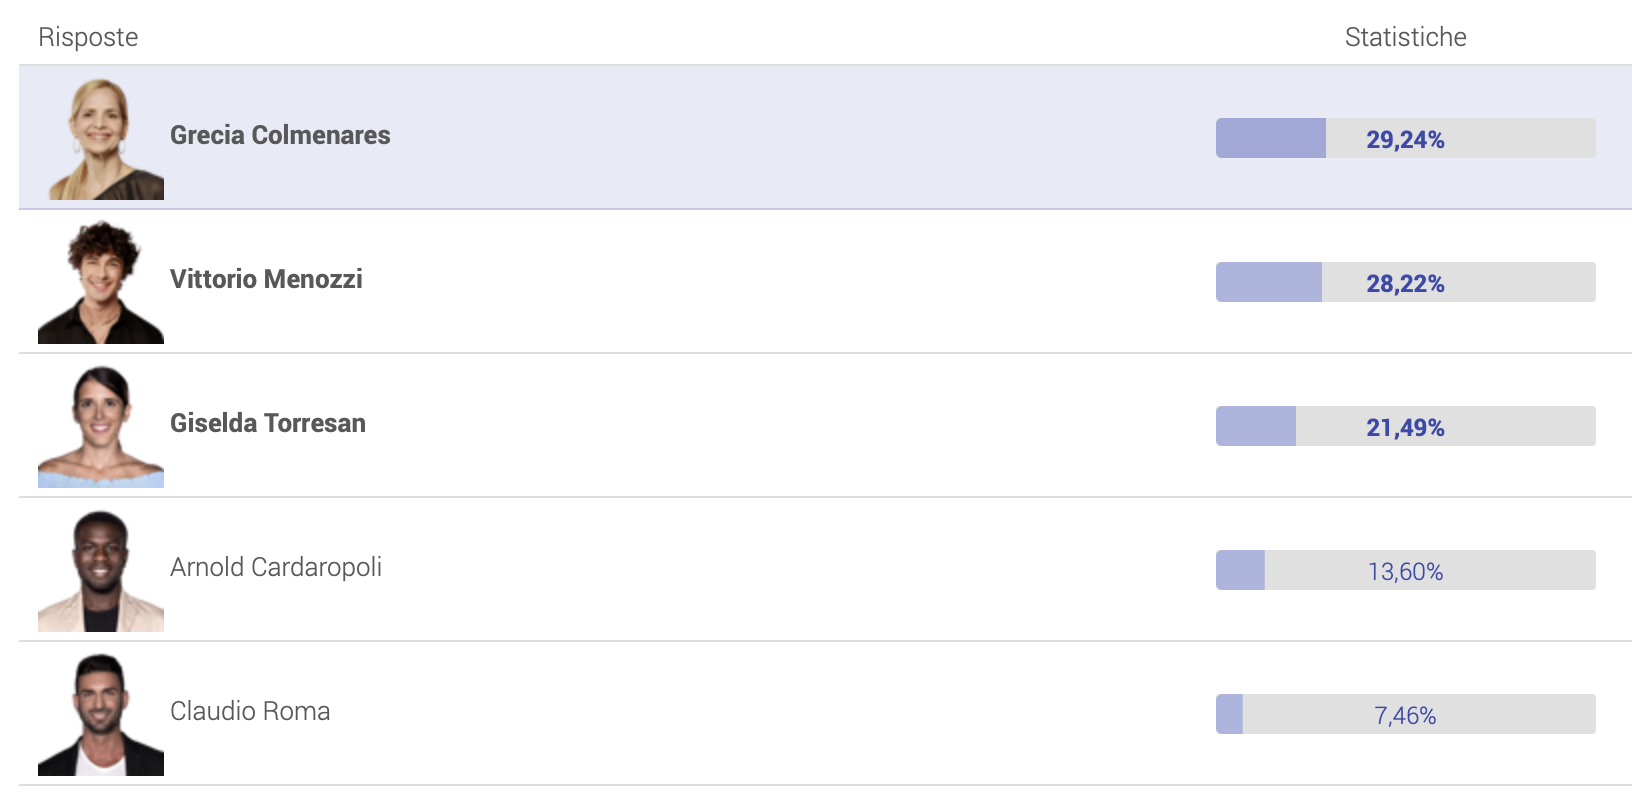Click the 7,46% percentage text
This screenshot has width=1632, height=812.
(1405, 716)
